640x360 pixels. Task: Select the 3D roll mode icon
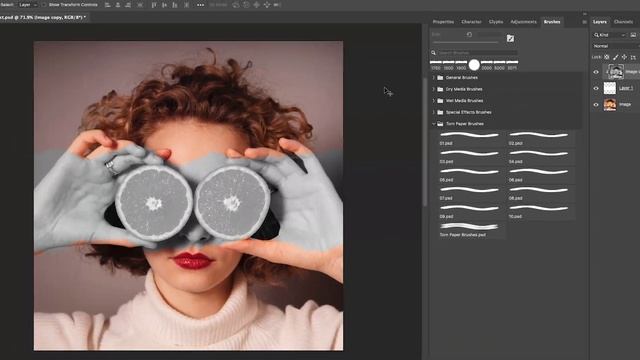[x=246, y=5]
